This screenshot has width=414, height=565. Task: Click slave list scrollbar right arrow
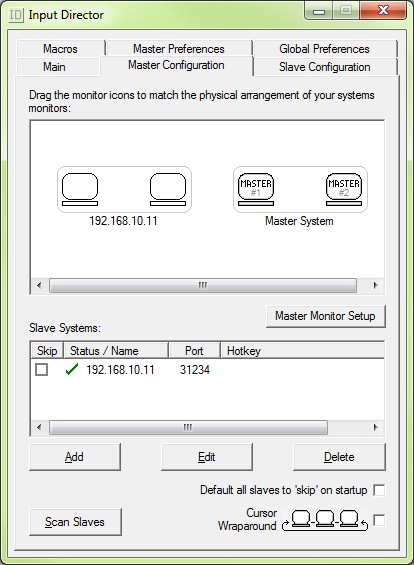point(375,428)
